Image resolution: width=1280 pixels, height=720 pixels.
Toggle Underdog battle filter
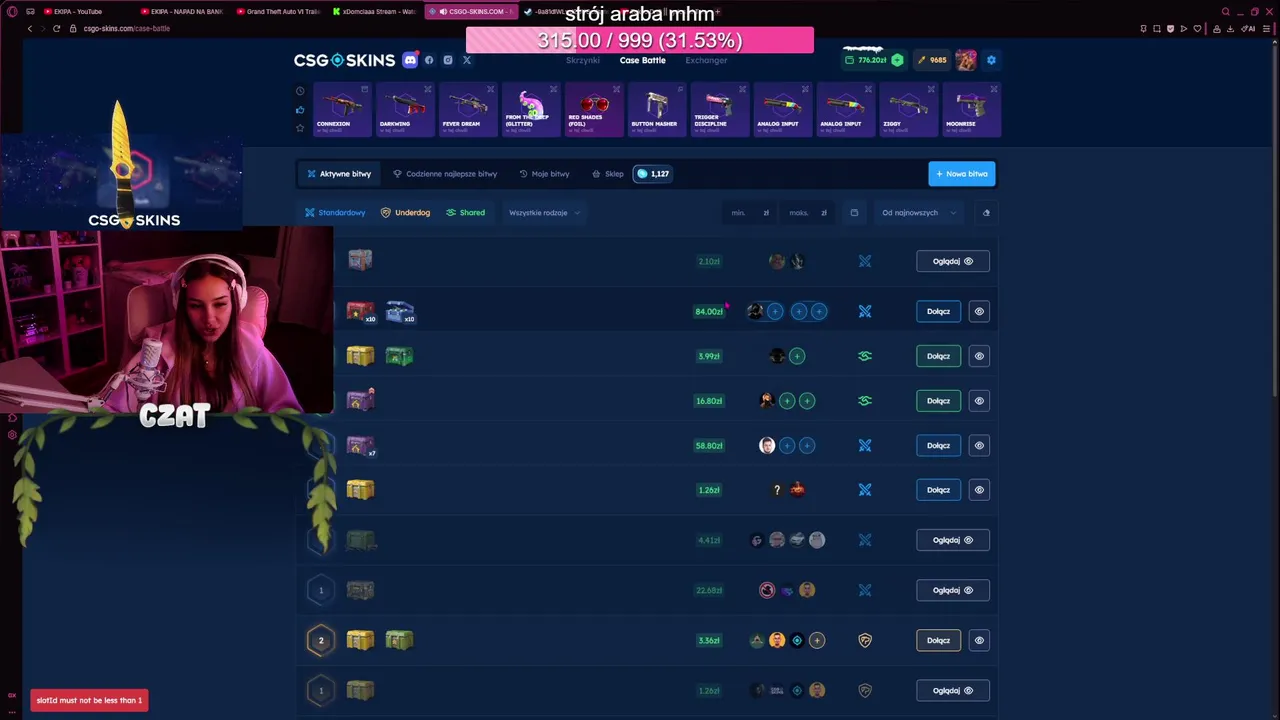coord(405,213)
